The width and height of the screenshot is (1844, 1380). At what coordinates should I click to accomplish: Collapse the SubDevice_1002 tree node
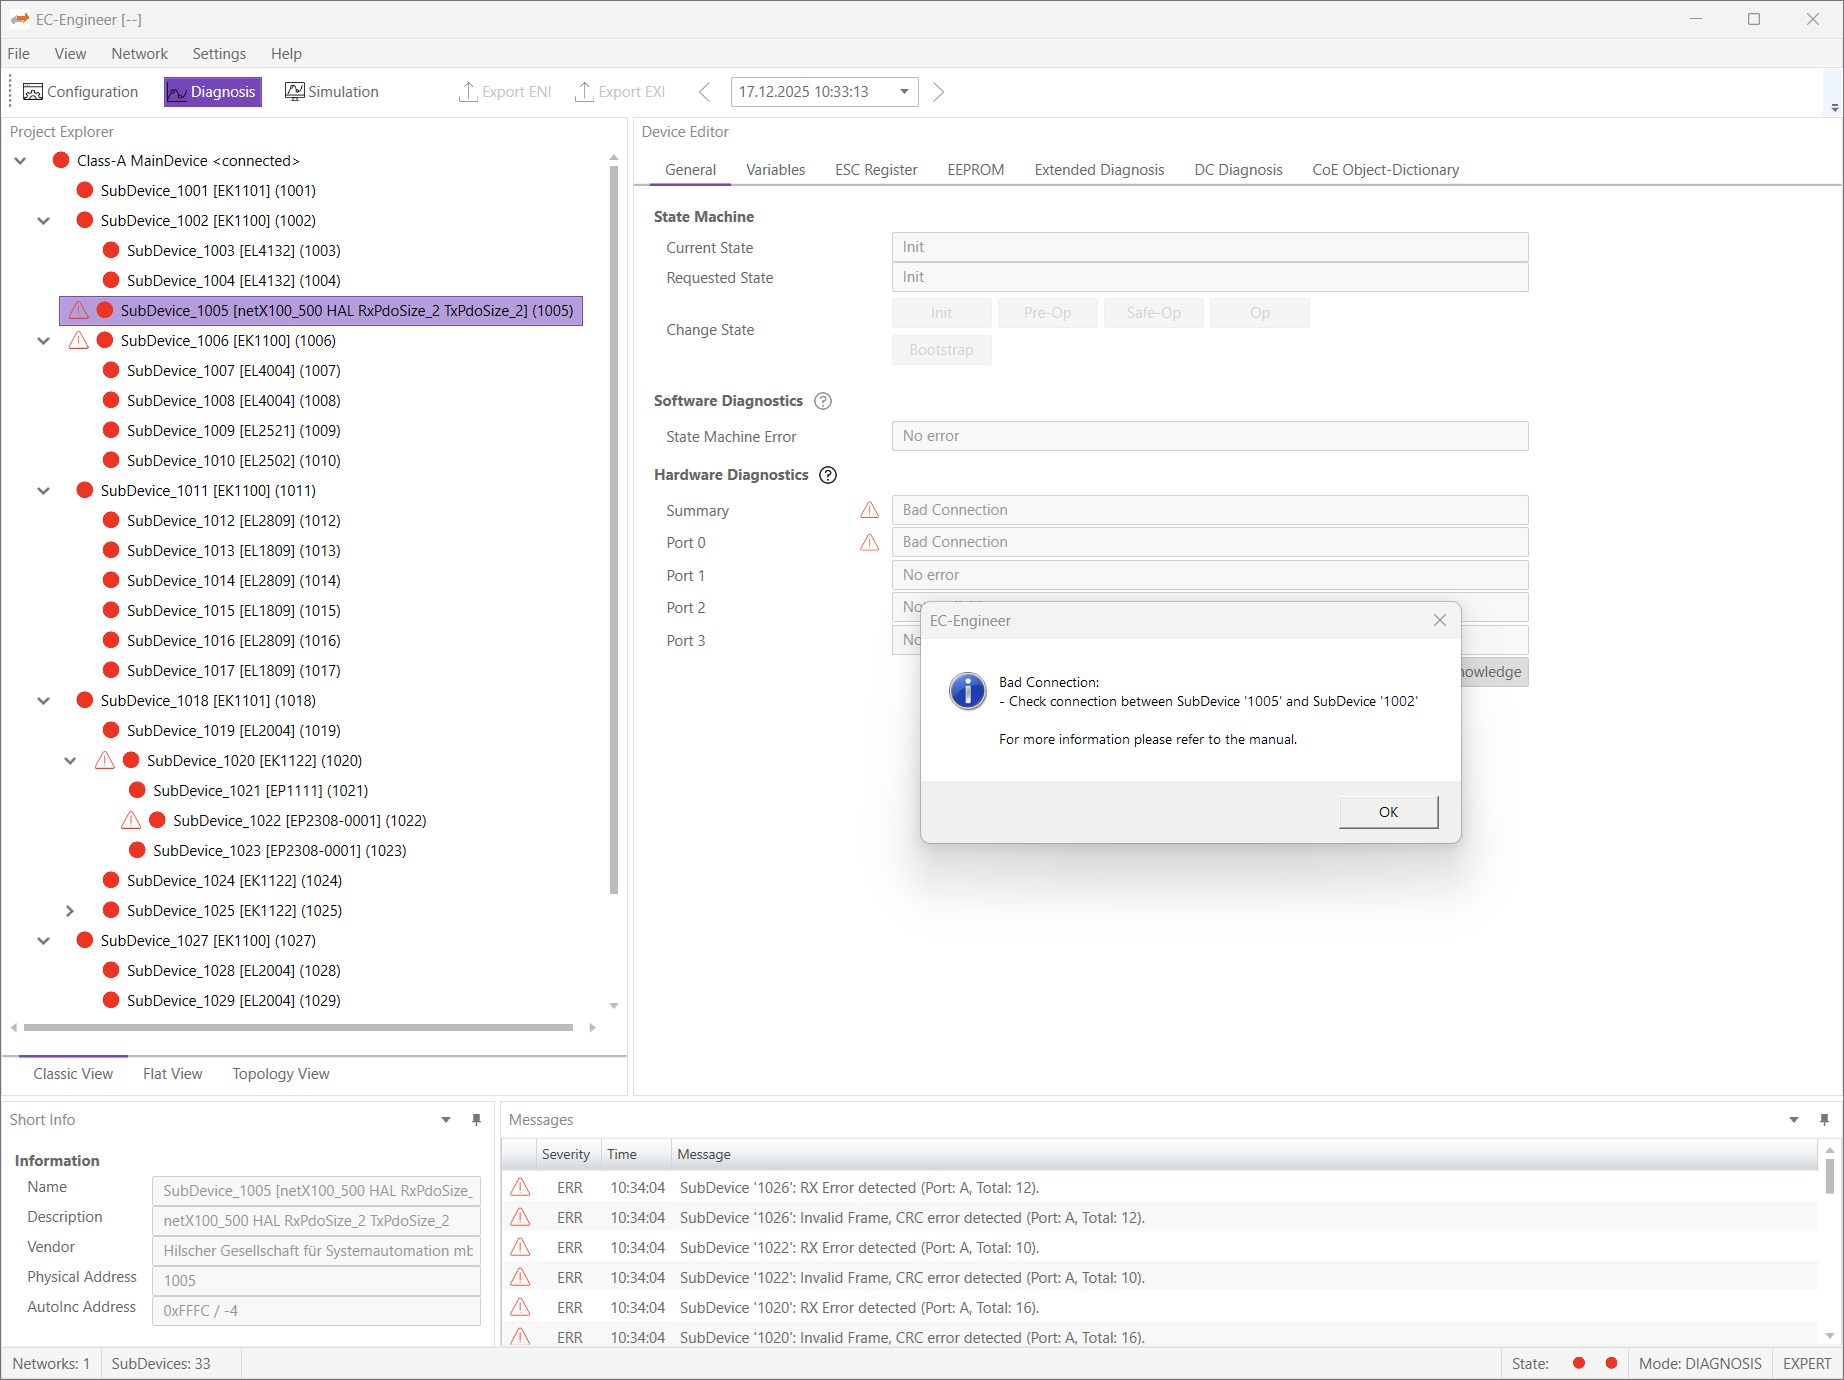44,221
